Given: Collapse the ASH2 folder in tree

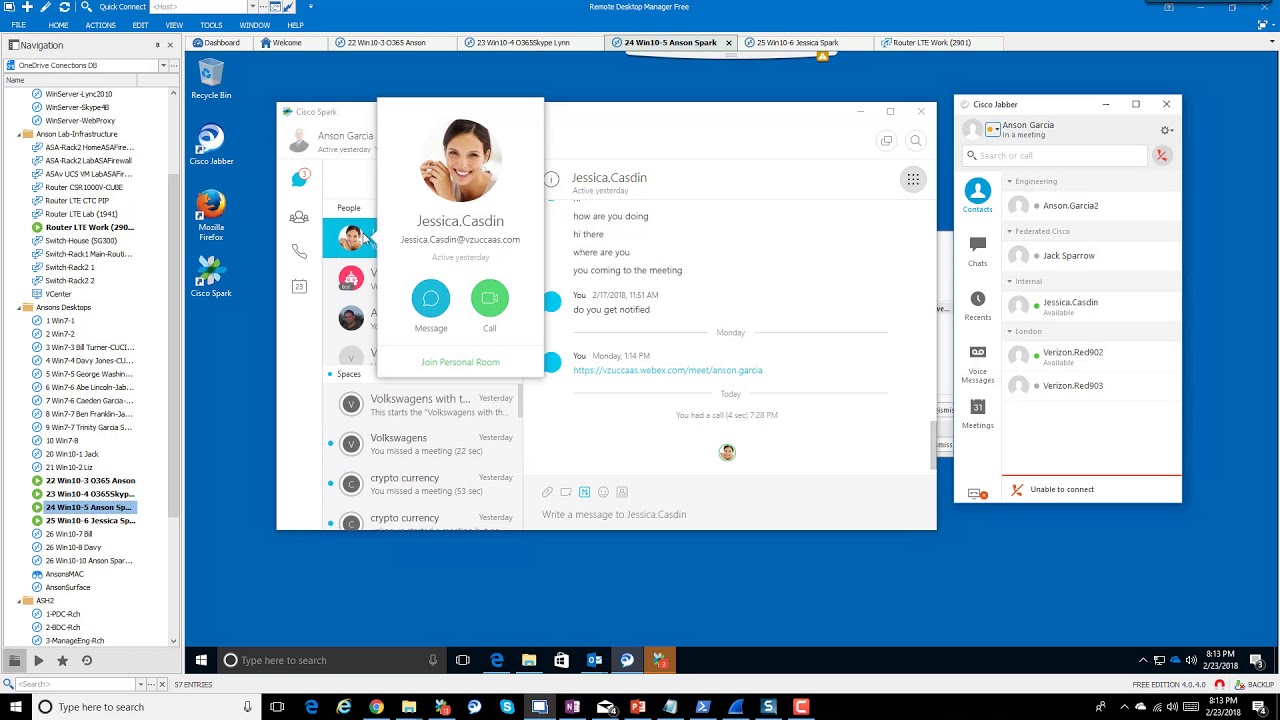Looking at the screenshot, I should [19, 601].
